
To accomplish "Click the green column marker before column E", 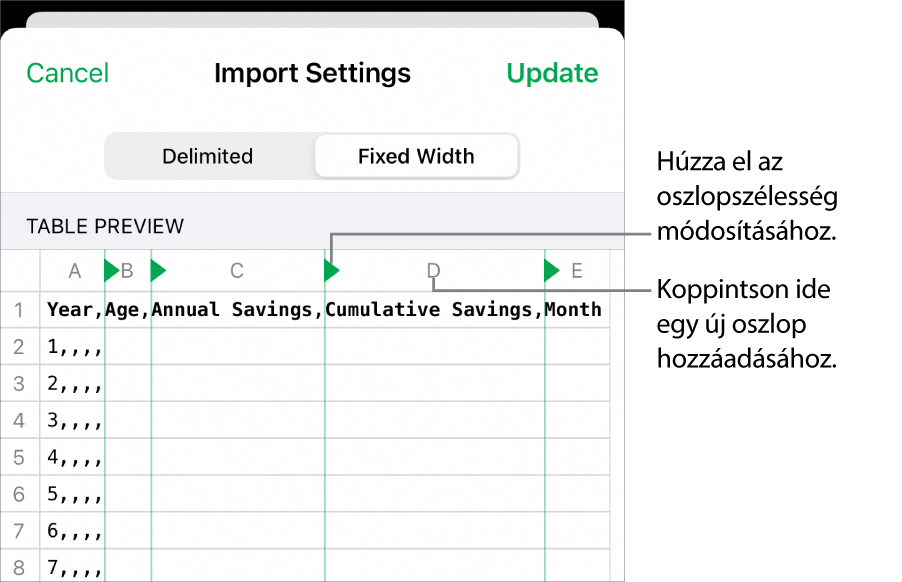I will [x=551, y=270].
